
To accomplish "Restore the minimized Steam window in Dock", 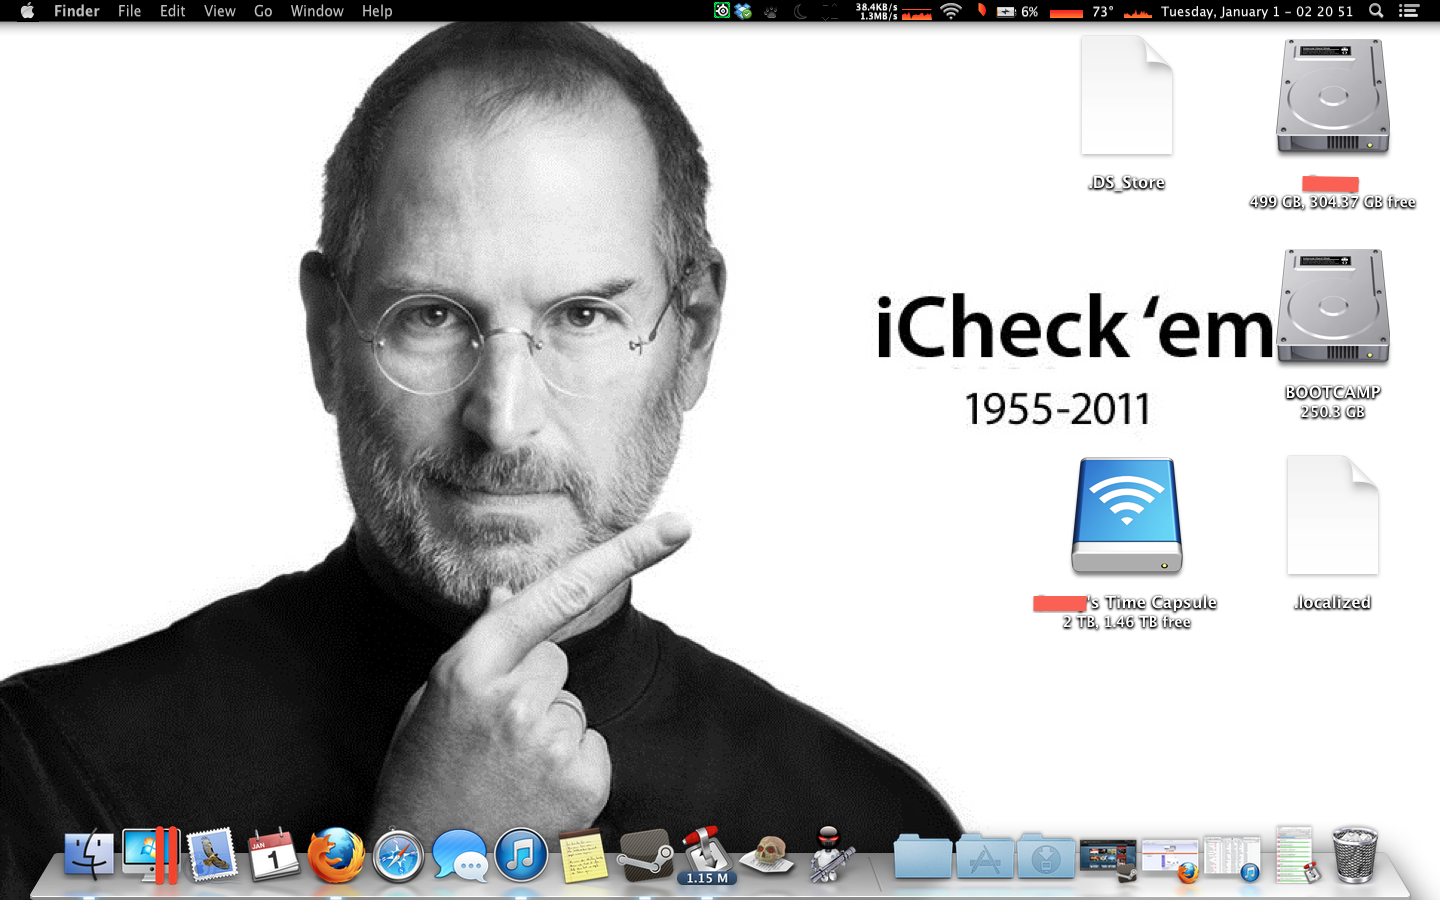I will point(1108,859).
